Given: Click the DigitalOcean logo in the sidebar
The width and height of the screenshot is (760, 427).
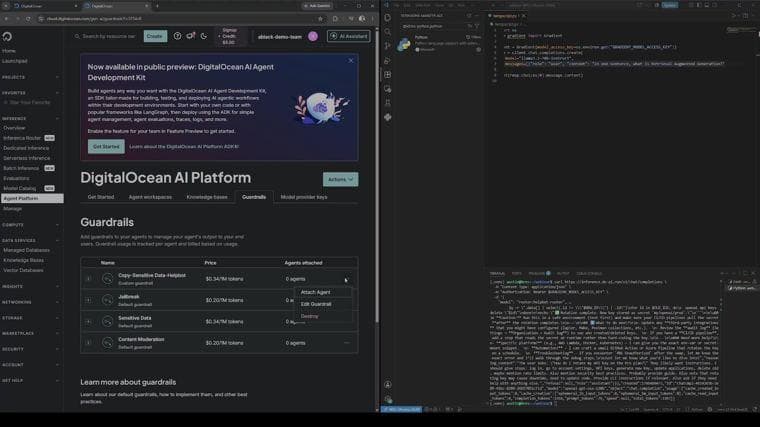Looking at the screenshot, I should coord(7,36).
